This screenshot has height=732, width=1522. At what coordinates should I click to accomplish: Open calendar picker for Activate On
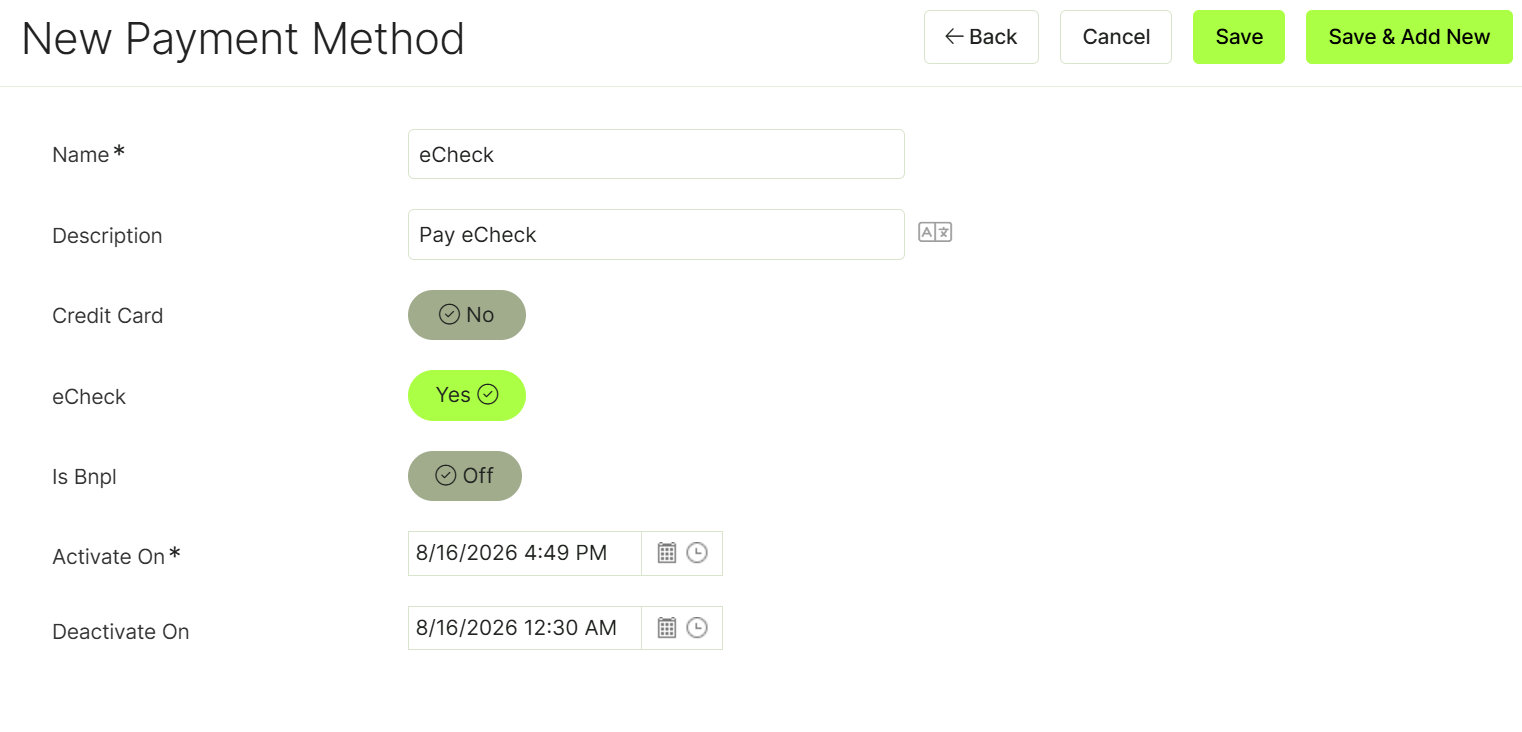click(667, 553)
